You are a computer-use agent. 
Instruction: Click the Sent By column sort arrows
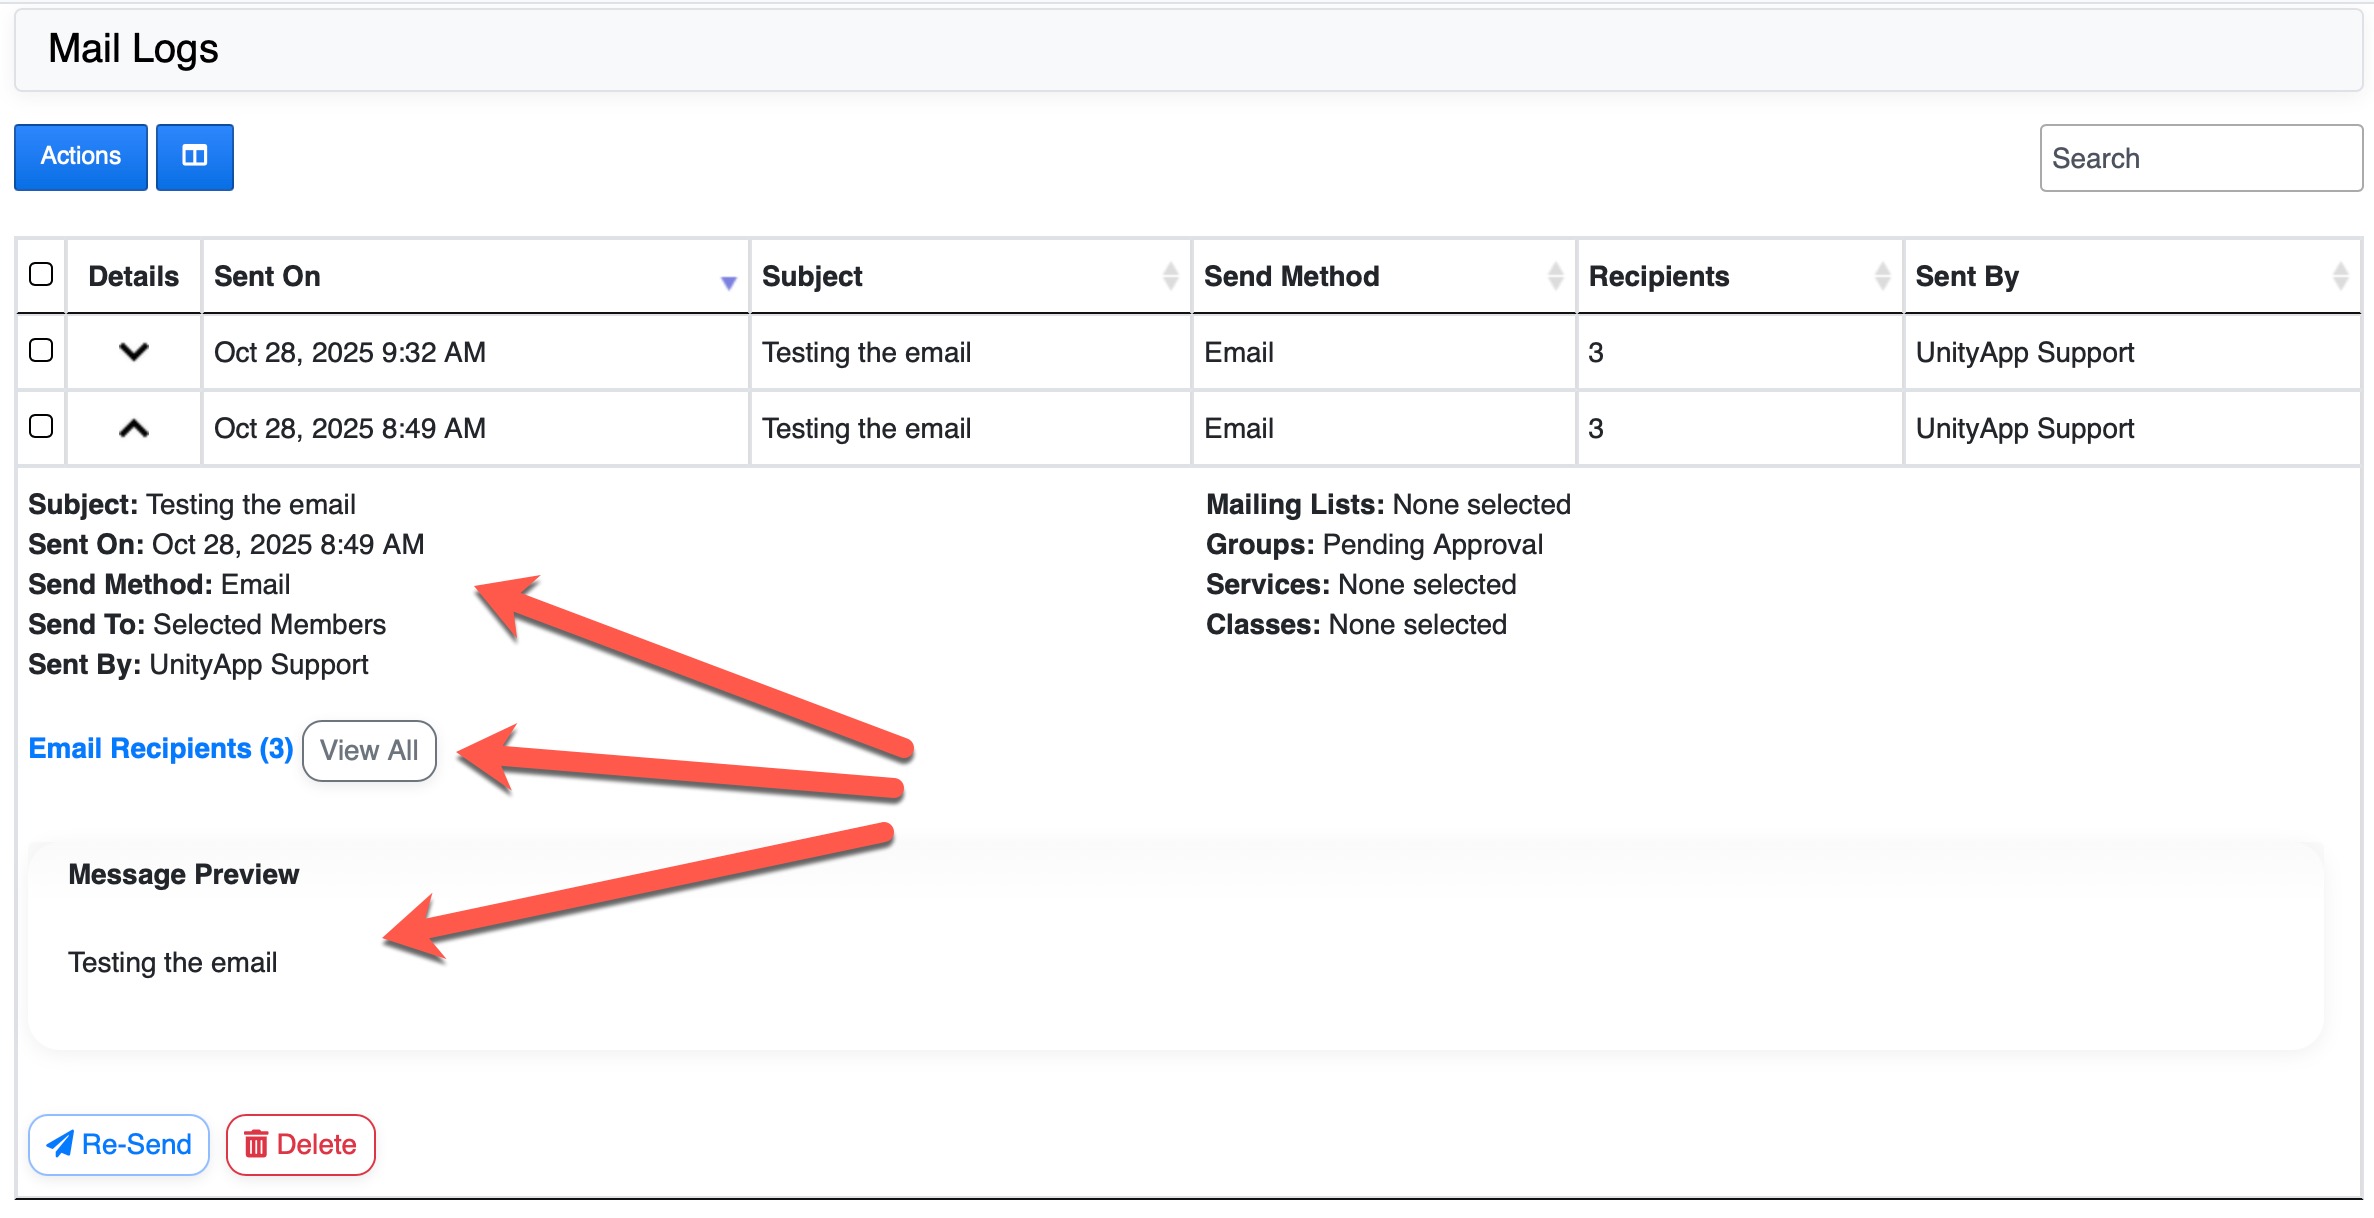(x=2340, y=276)
